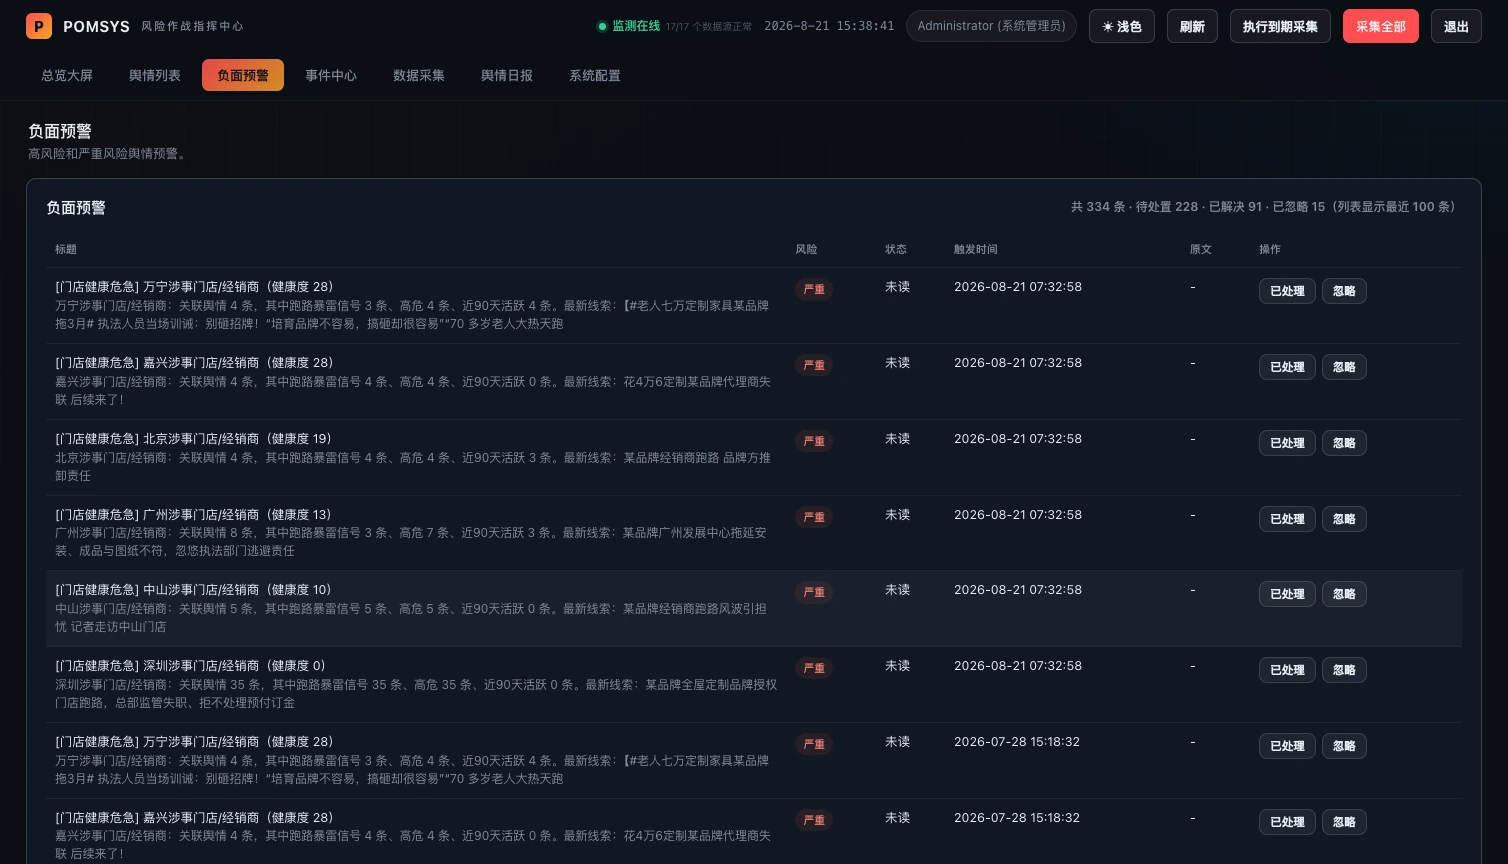Ignore the 深圳 health 0 alert

coord(1344,670)
